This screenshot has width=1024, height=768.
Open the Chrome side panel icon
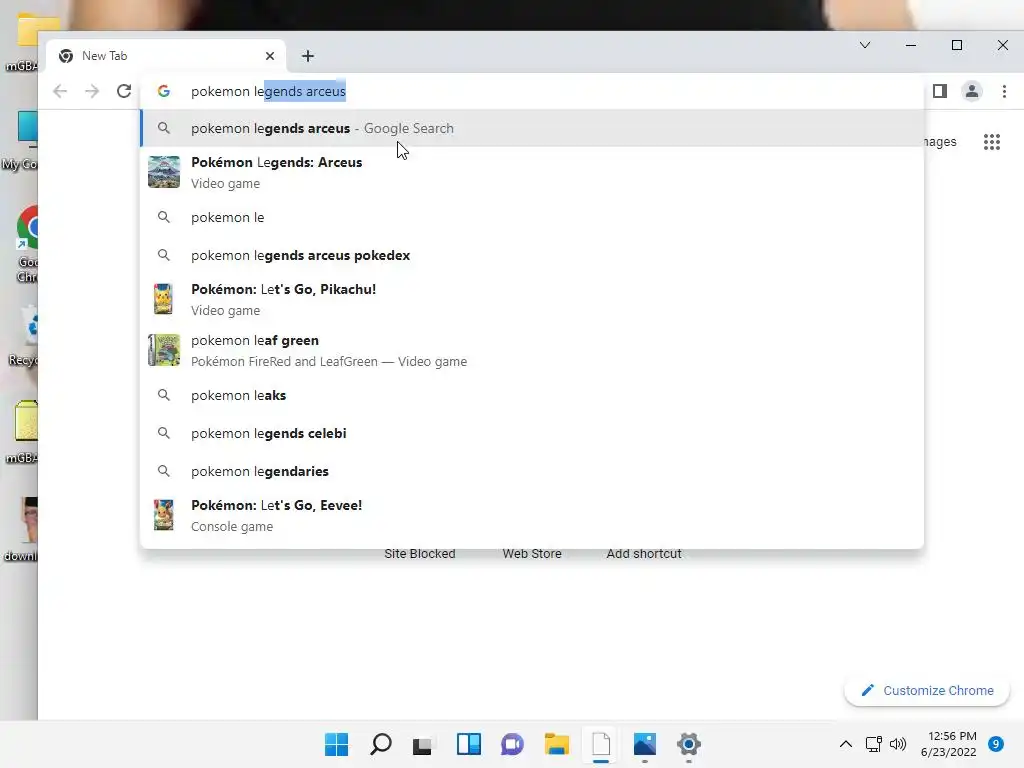pyautogui.click(x=940, y=91)
